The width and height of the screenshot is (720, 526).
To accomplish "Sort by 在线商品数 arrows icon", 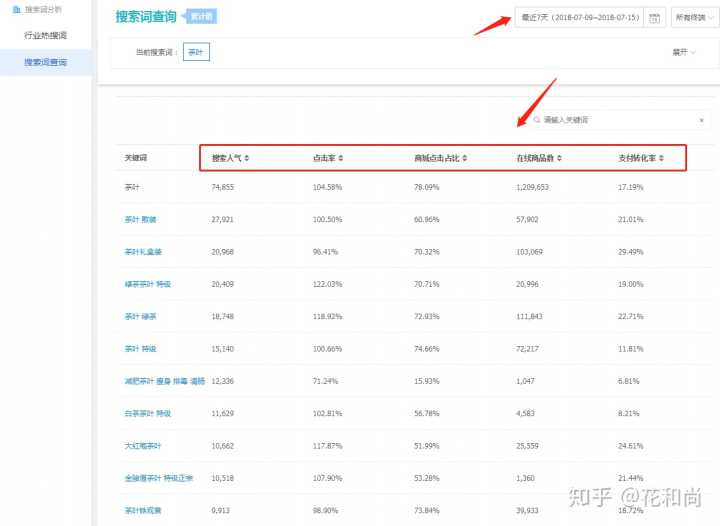I will pyautogui.click(x=558, y=158).
